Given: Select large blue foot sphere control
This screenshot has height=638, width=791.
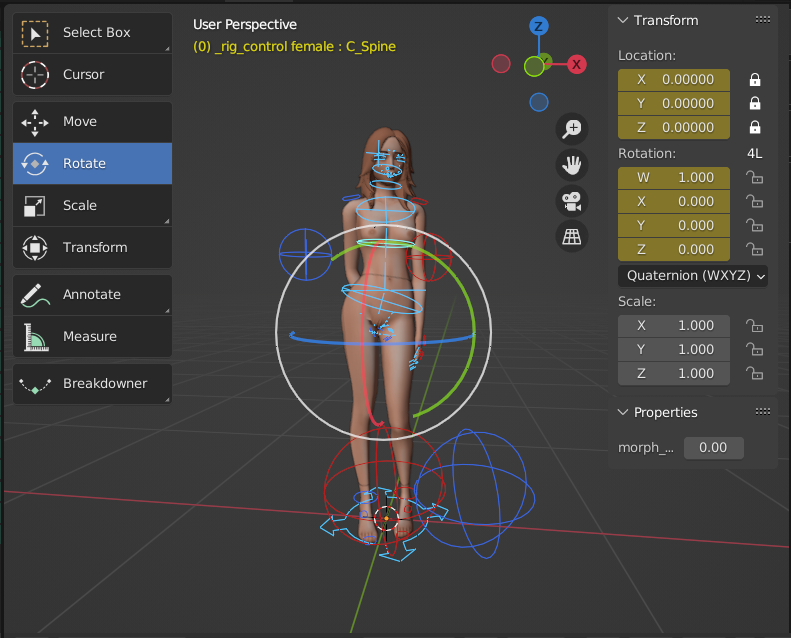Looking at the screenshot, I should pyautogui.click(x=474, y=494).
